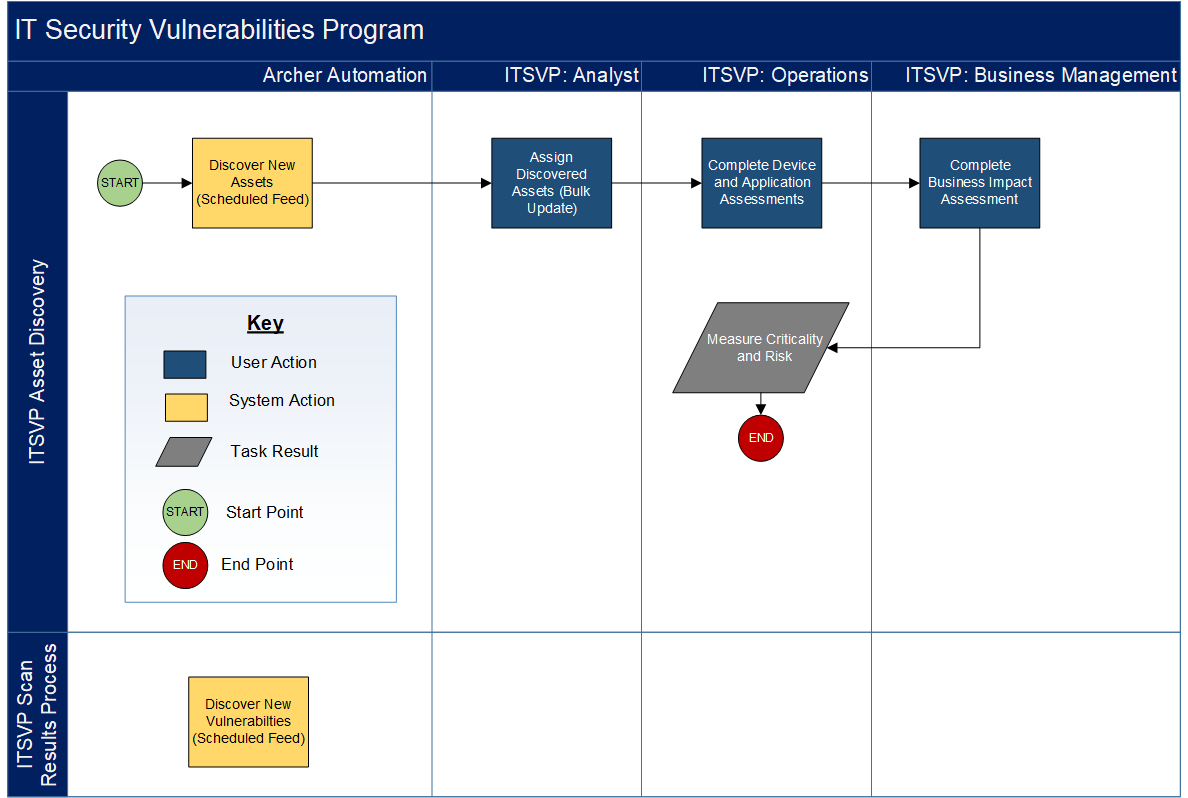Select the Discover New Assets (Scheduled Feed) box
The image size is (1188, 798).
[x=252, y=183]
